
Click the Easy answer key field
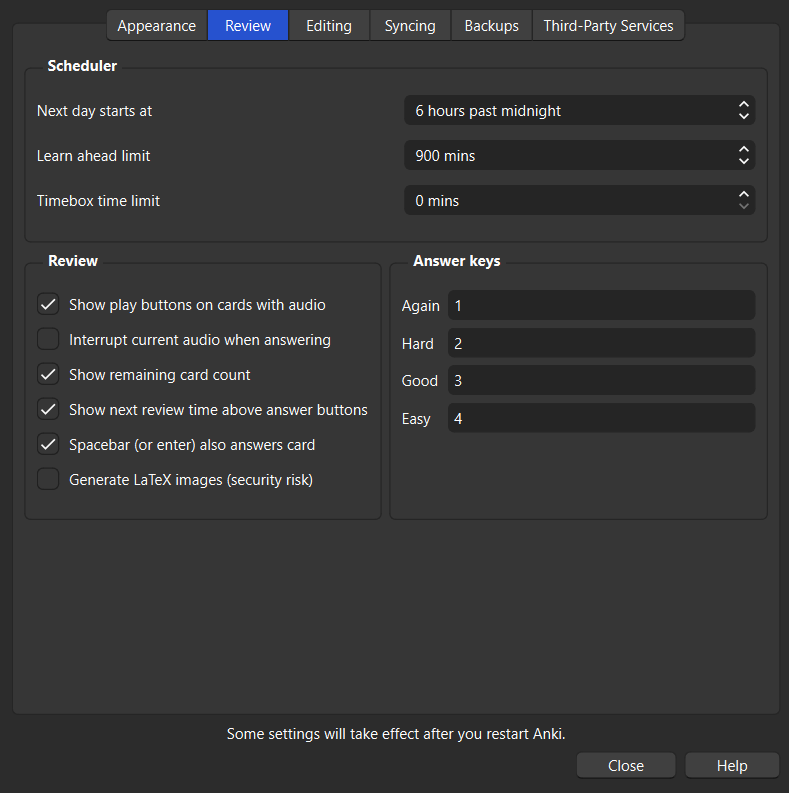click(601, 418)
